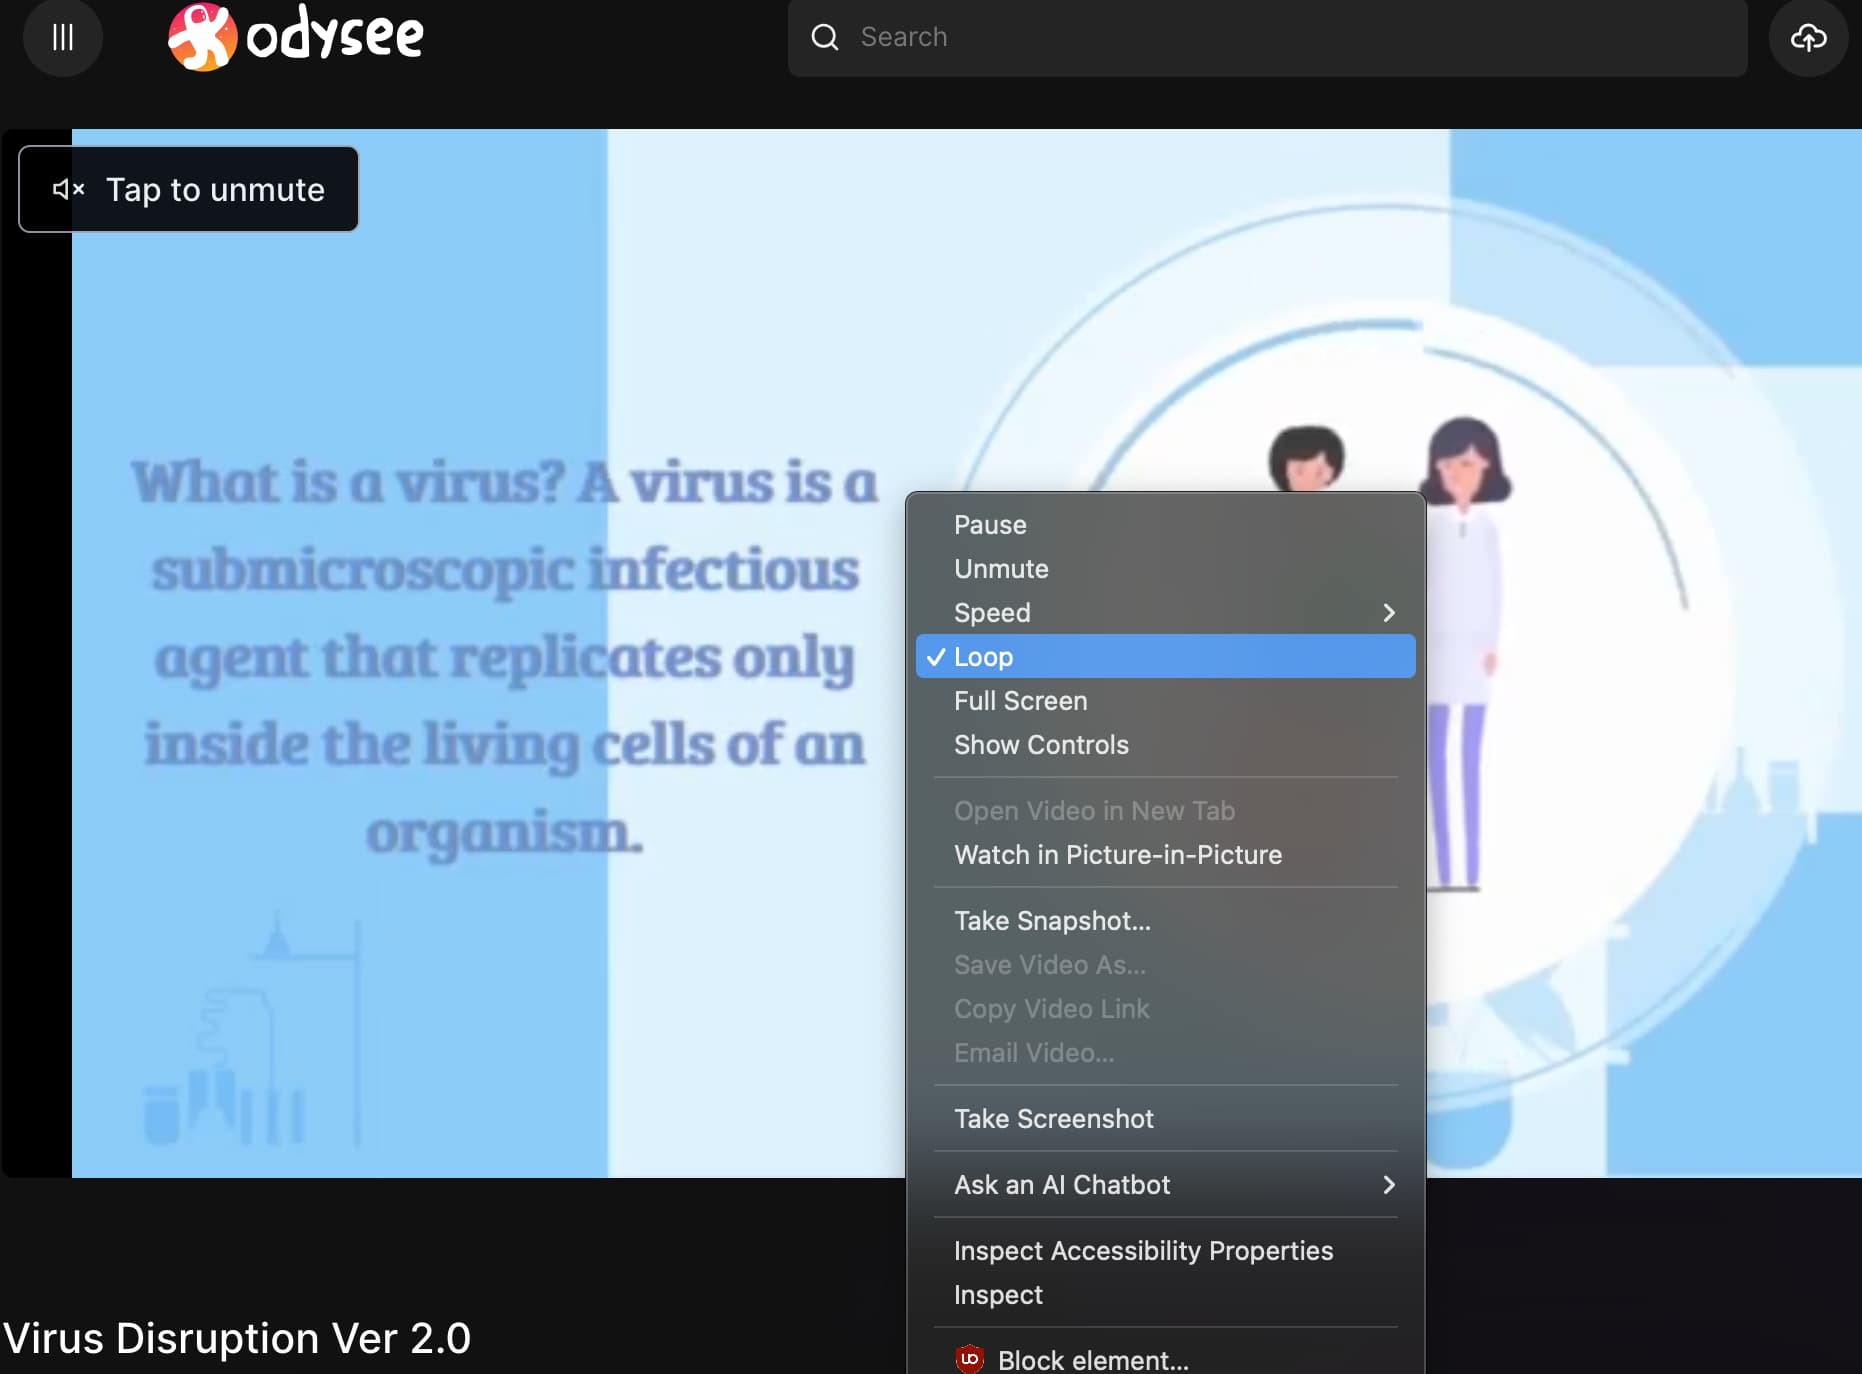
Task: Click the cloud upload icon
Action: coord(1807,38)
